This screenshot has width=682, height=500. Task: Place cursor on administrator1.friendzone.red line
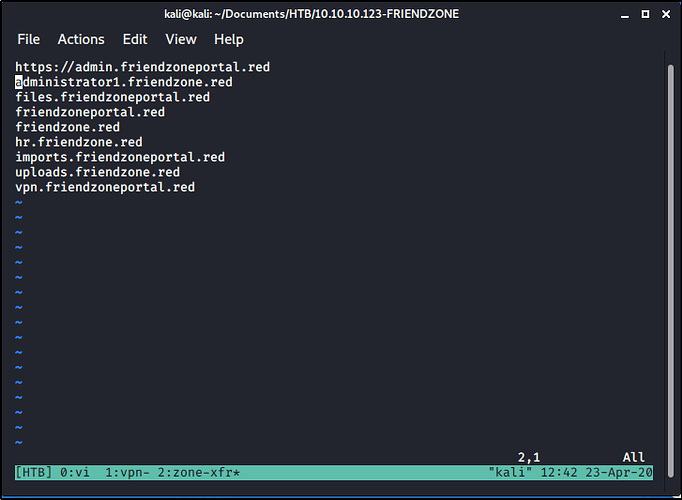[x=124, y=82]
